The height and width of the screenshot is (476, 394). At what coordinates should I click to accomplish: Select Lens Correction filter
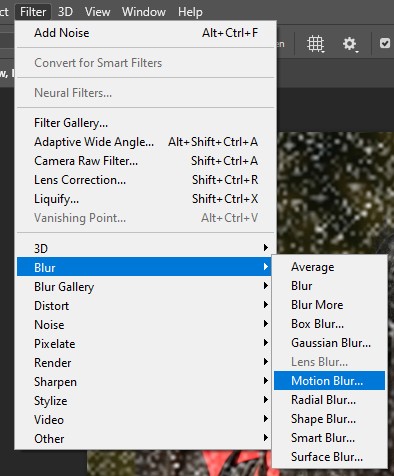click(x=146, y=180)
